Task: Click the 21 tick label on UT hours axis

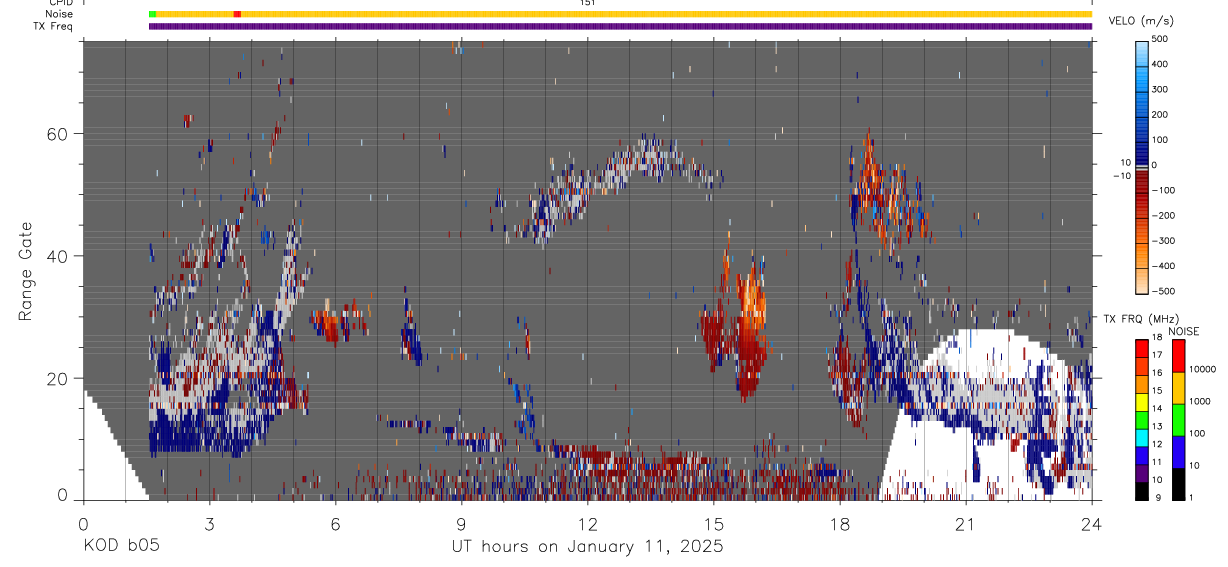Action: point(965,524)
